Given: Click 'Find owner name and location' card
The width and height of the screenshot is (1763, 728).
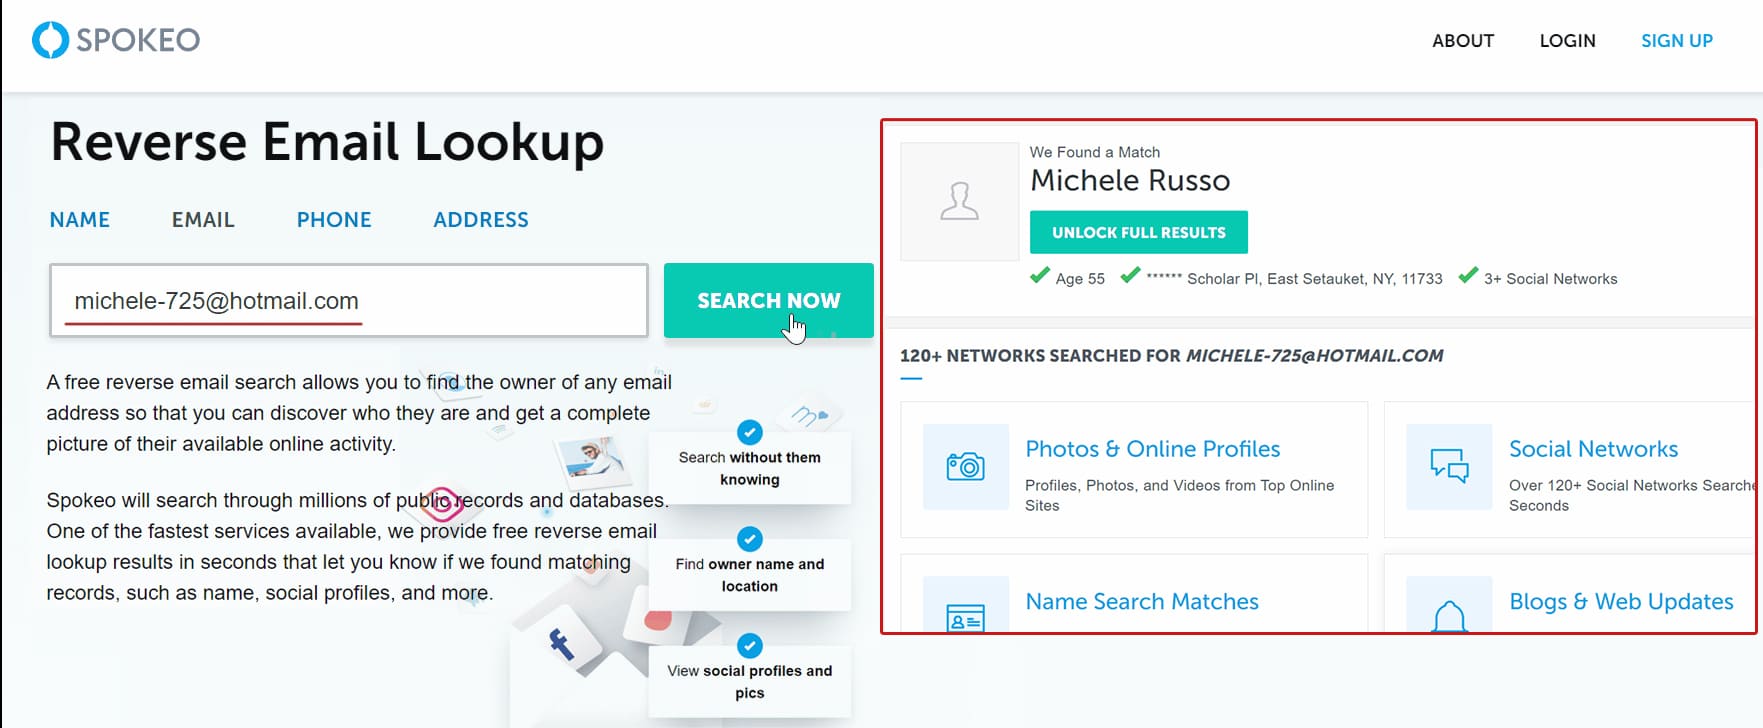Looking at the screenshot, I should pos(750,575).
